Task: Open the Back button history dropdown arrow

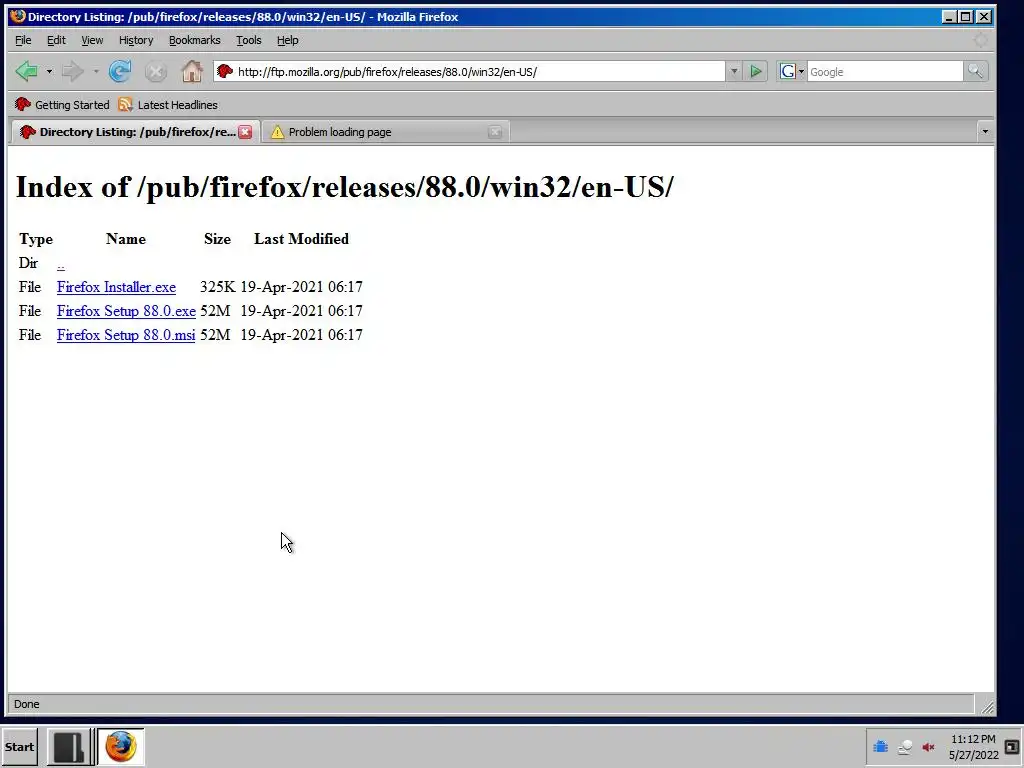Action: tap(49, 71)
